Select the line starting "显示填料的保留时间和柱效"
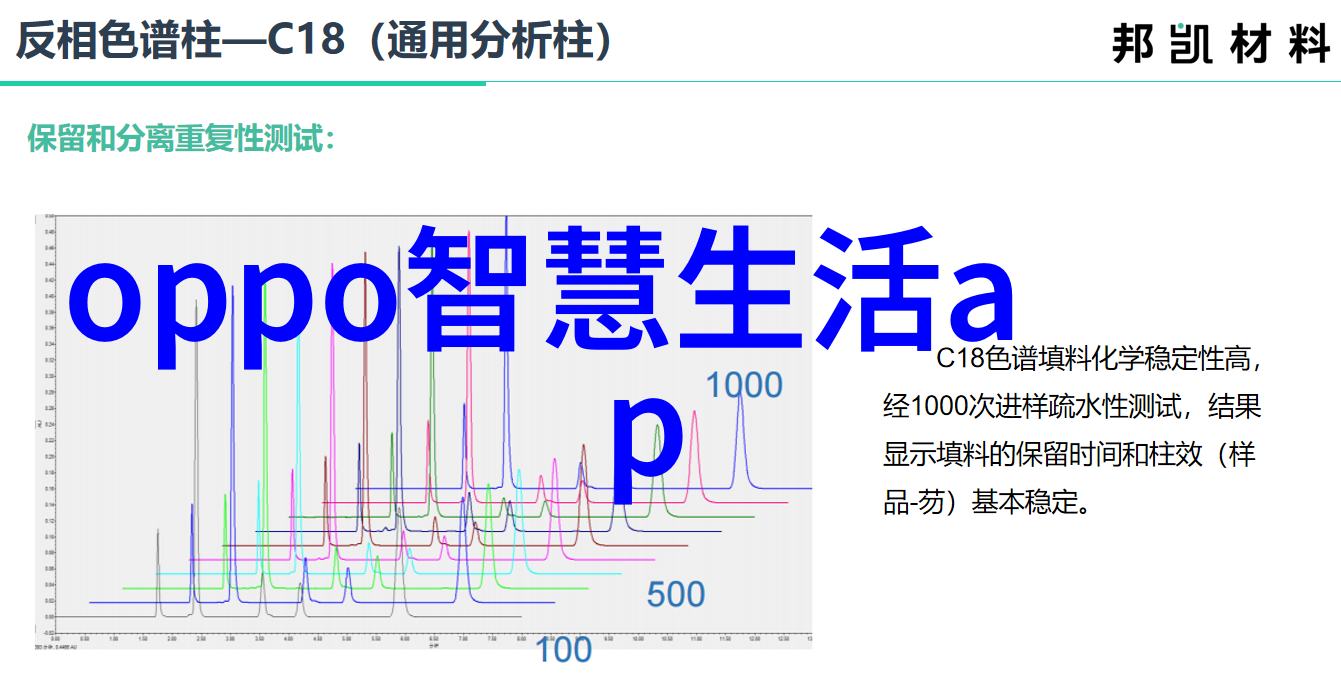The image size is (1341, 681). pos(1069,455)
